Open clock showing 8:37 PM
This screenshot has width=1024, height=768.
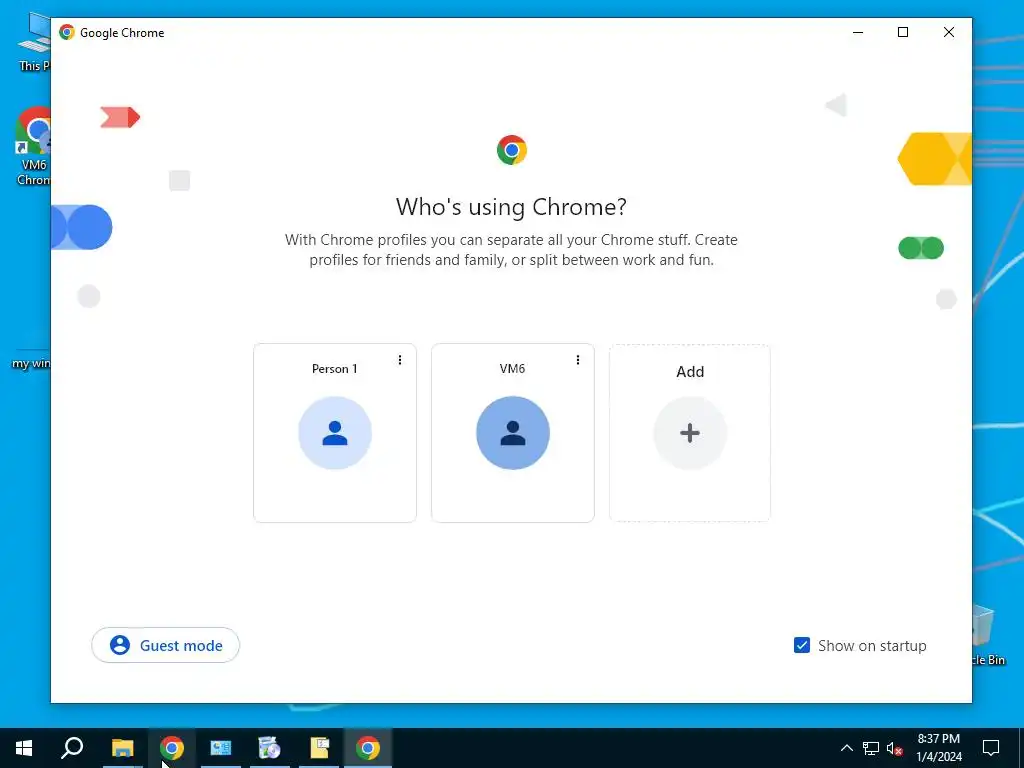(939, 748)
